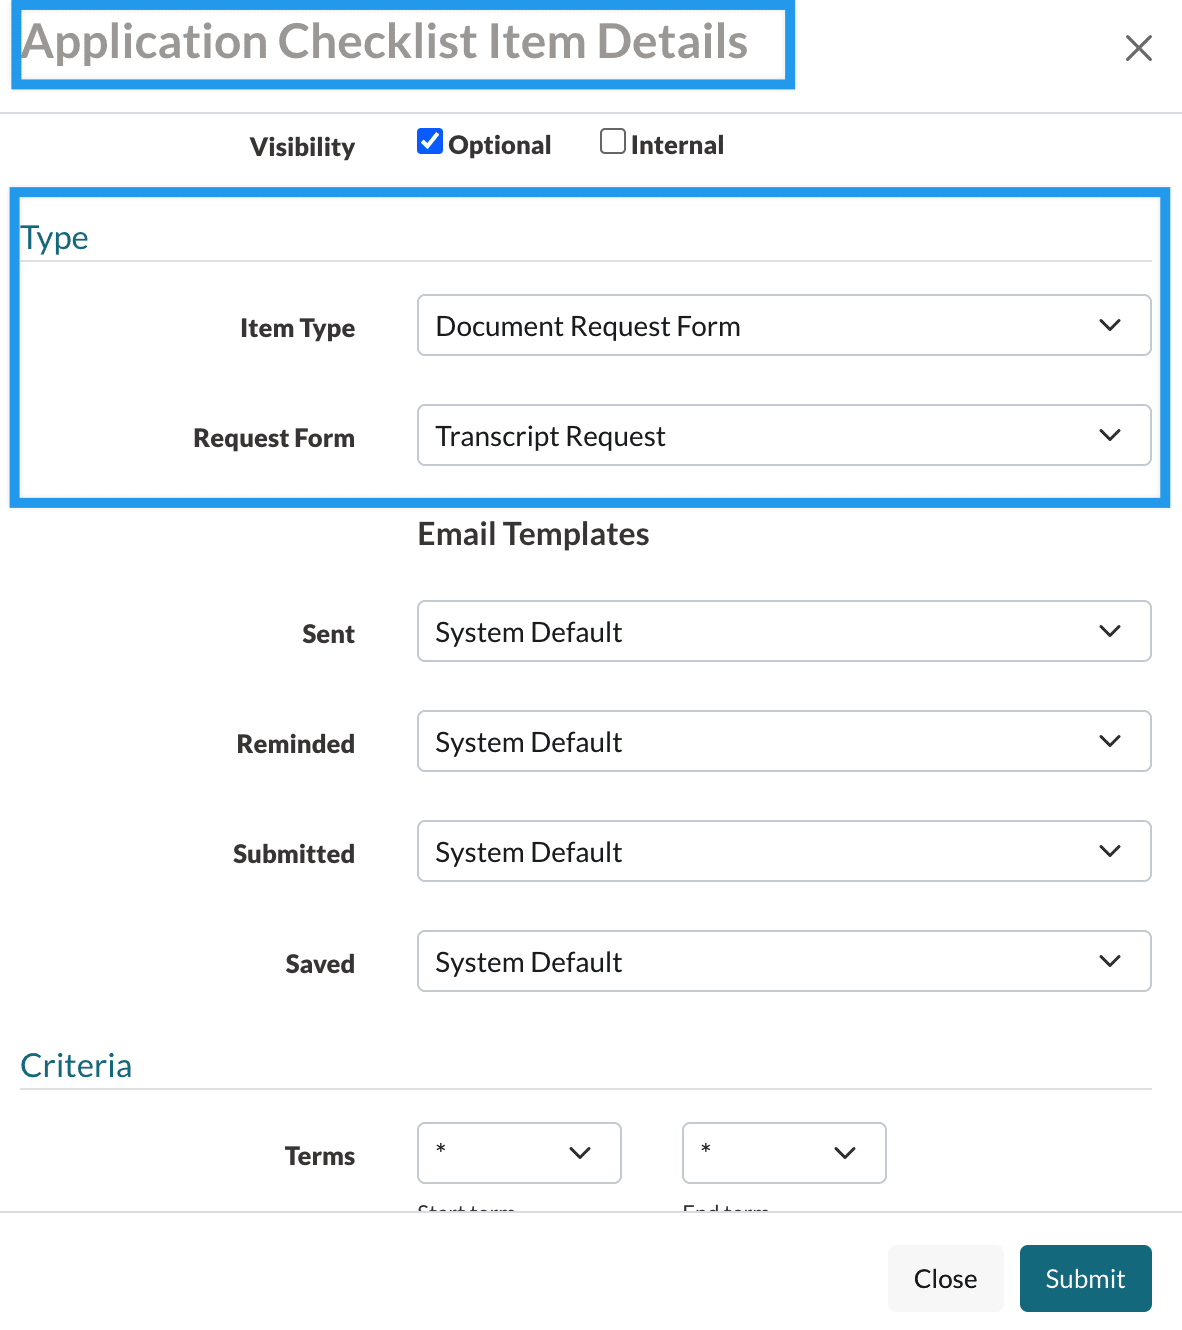
Task: Open the Submitted email template dropdown
Action: [x=783, y=852]
